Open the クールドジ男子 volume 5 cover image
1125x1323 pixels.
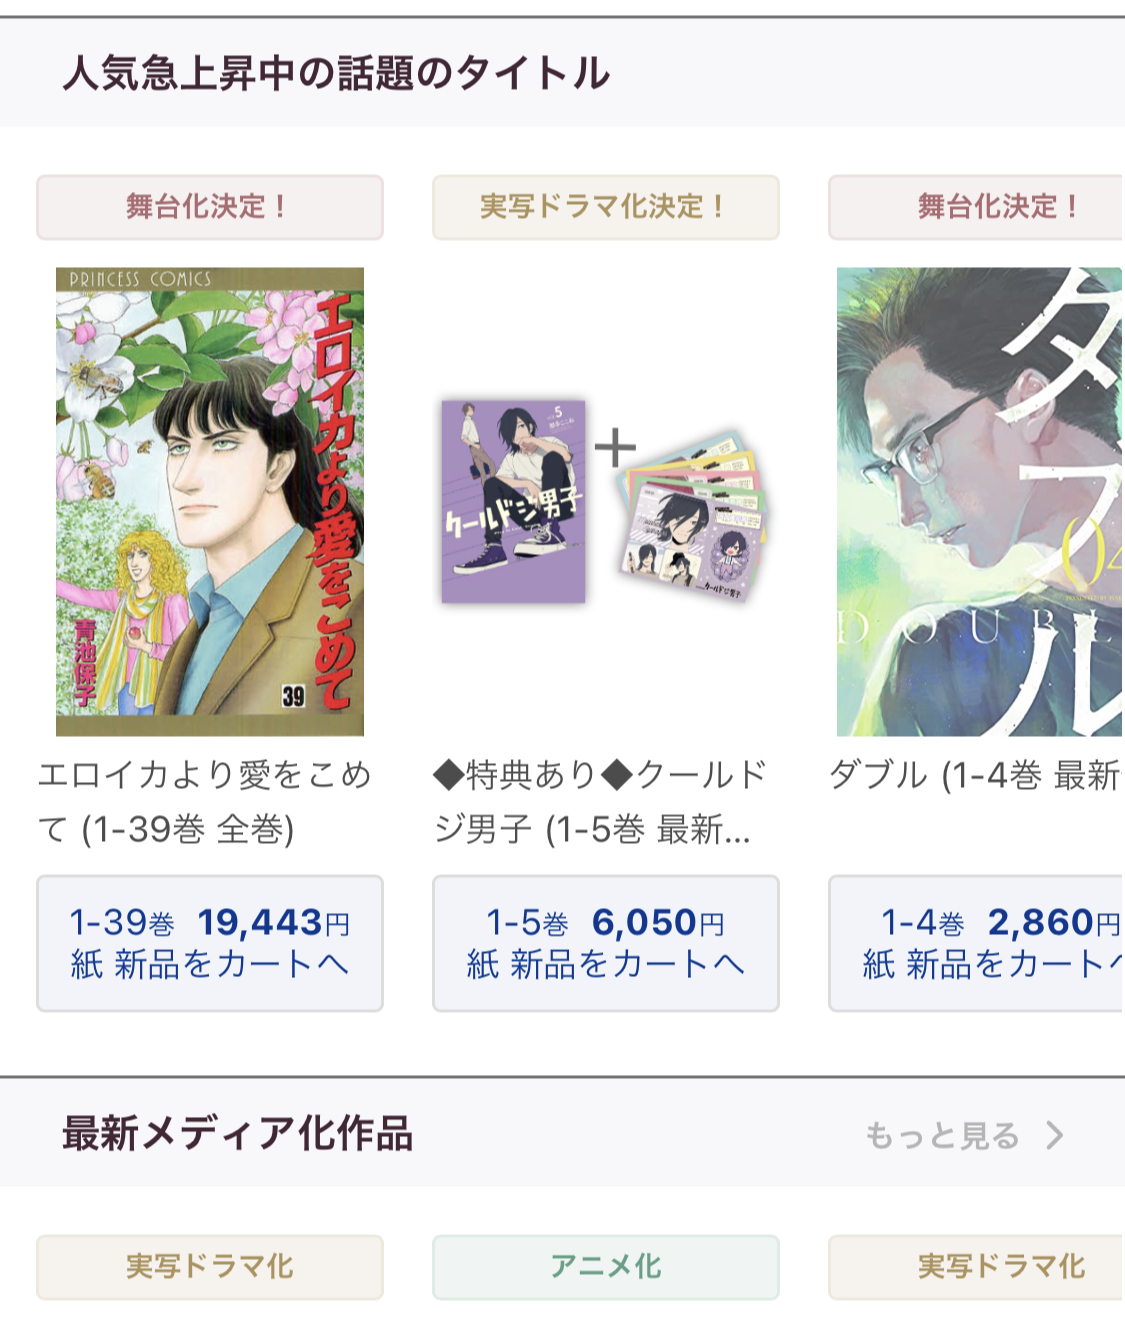coord(514,502)
